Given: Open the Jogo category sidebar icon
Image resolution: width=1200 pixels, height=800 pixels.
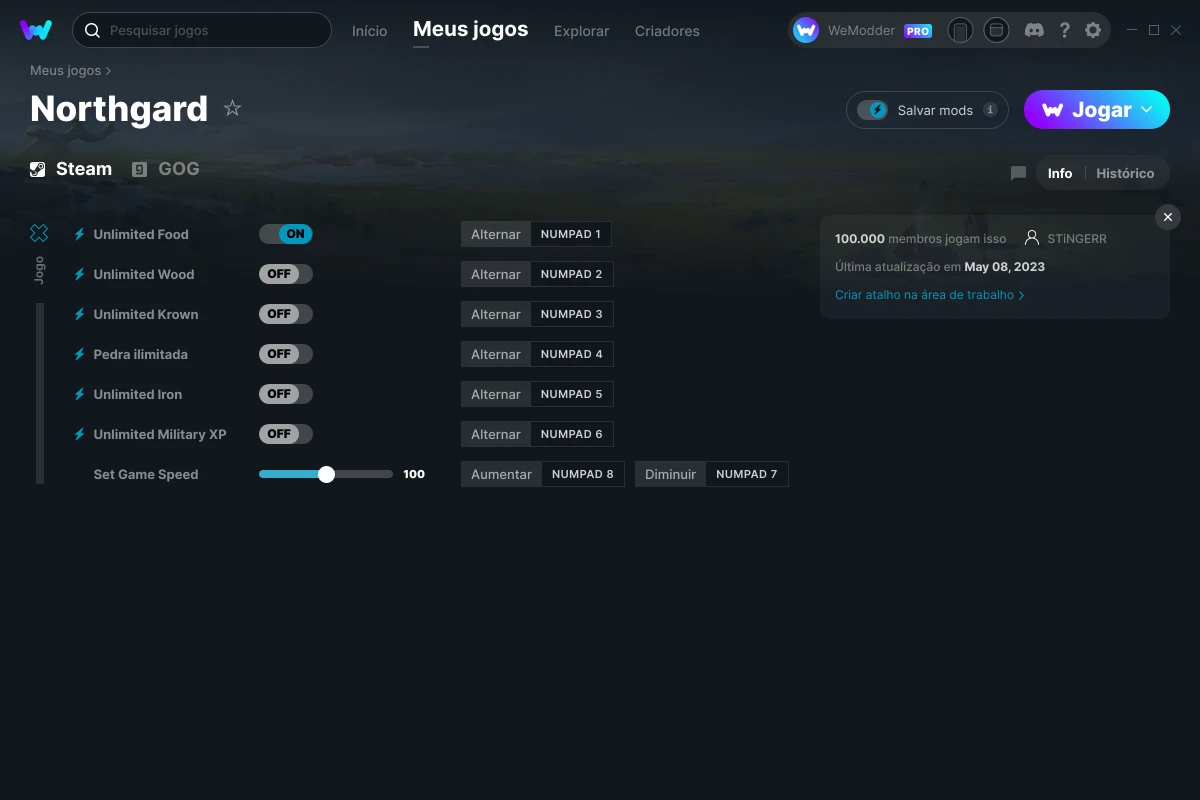Looking at the screenshot, I should pyautogui.click(x=39, y=233).
